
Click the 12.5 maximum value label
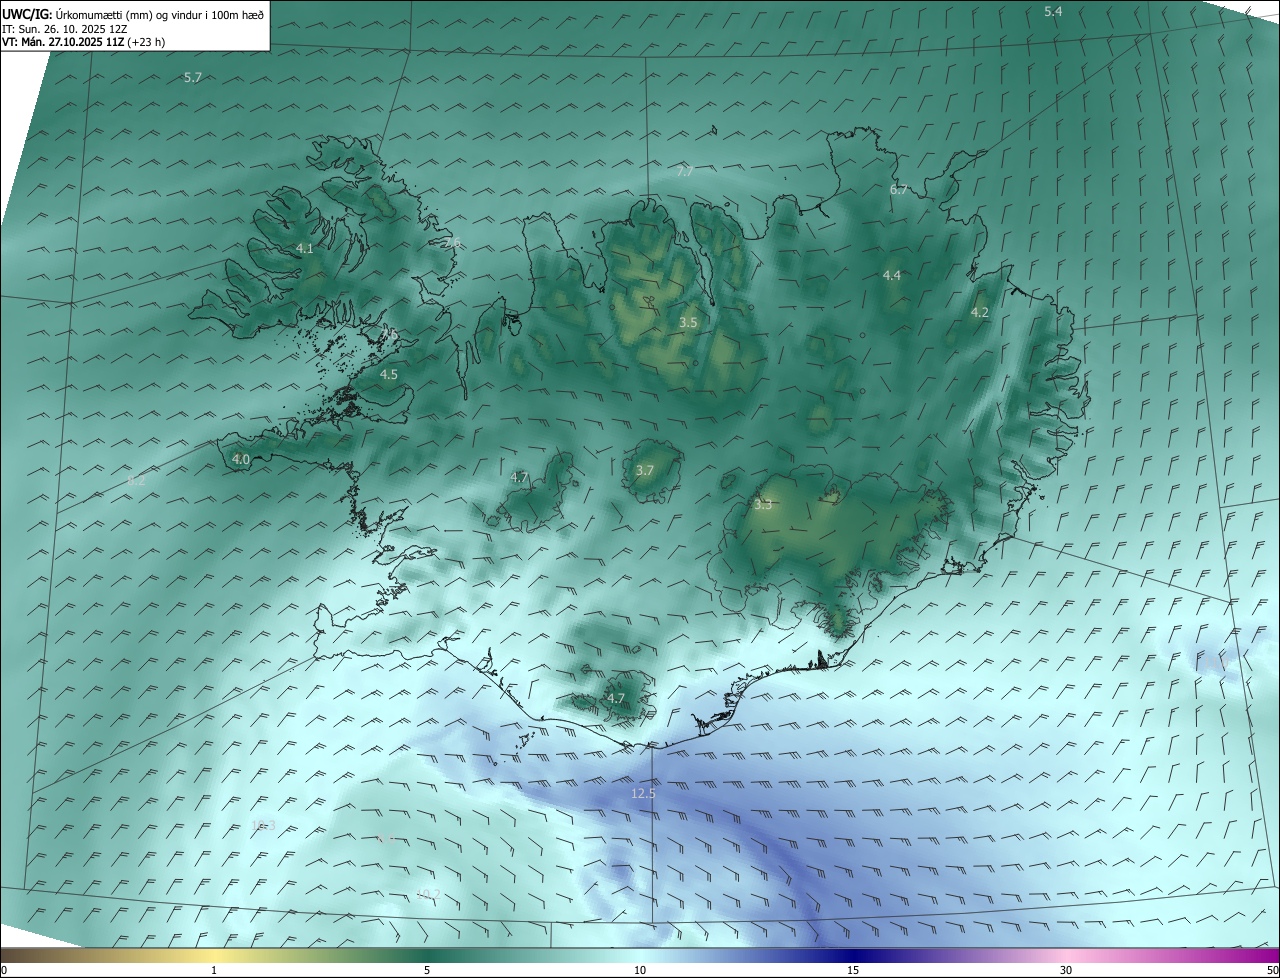click(x=643, y=793)
